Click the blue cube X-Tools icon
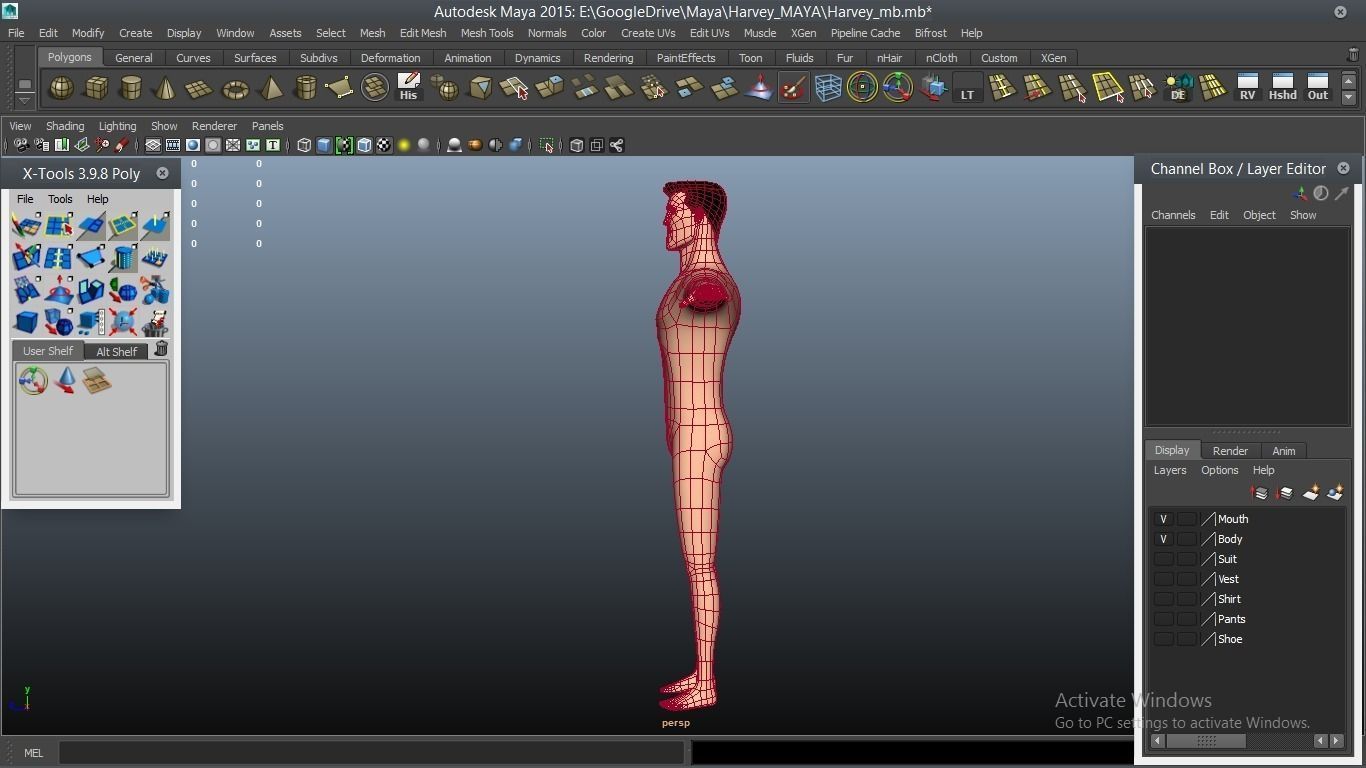 26,322
